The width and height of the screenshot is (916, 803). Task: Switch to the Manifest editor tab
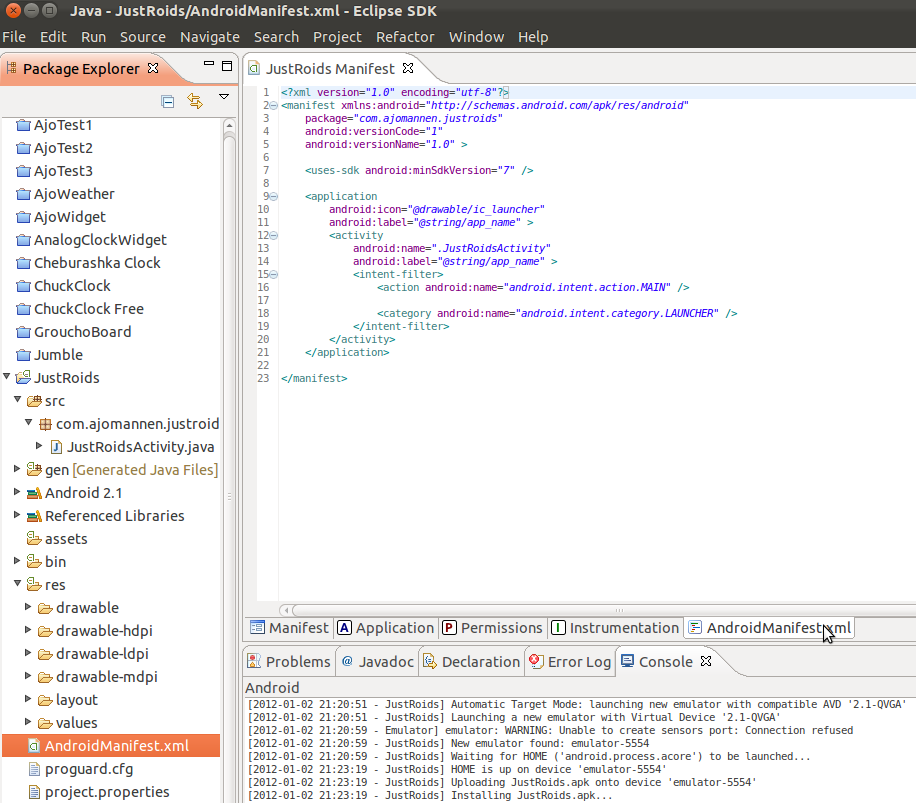[289, 628]
